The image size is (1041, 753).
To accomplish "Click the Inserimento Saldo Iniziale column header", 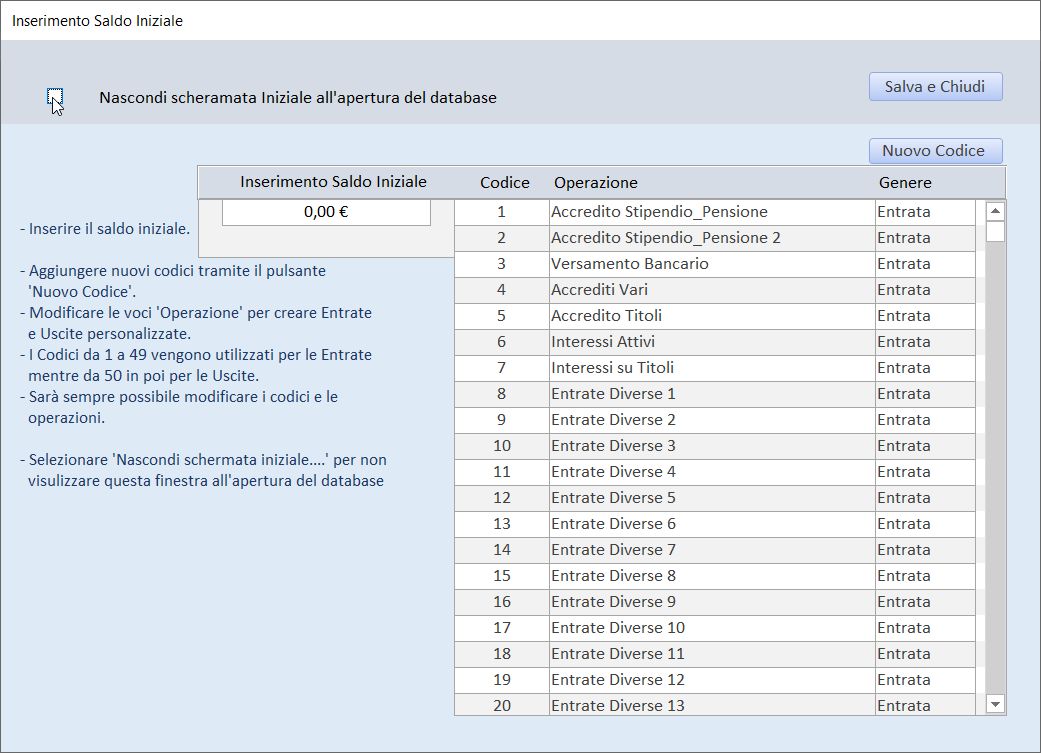I will tap(333, 182).
